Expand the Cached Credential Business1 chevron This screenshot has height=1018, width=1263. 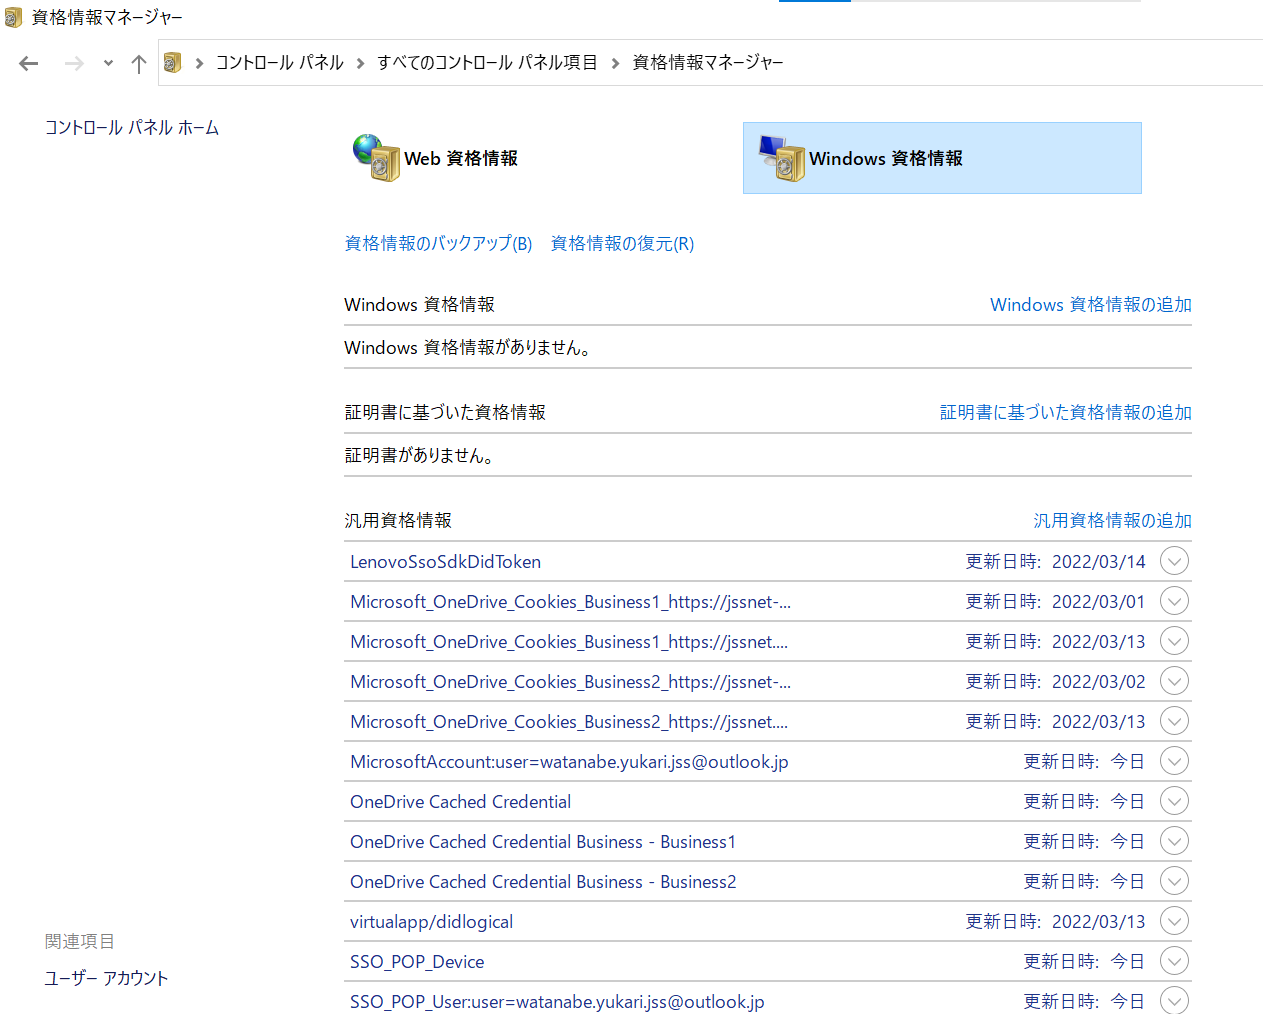[1174, 841]
